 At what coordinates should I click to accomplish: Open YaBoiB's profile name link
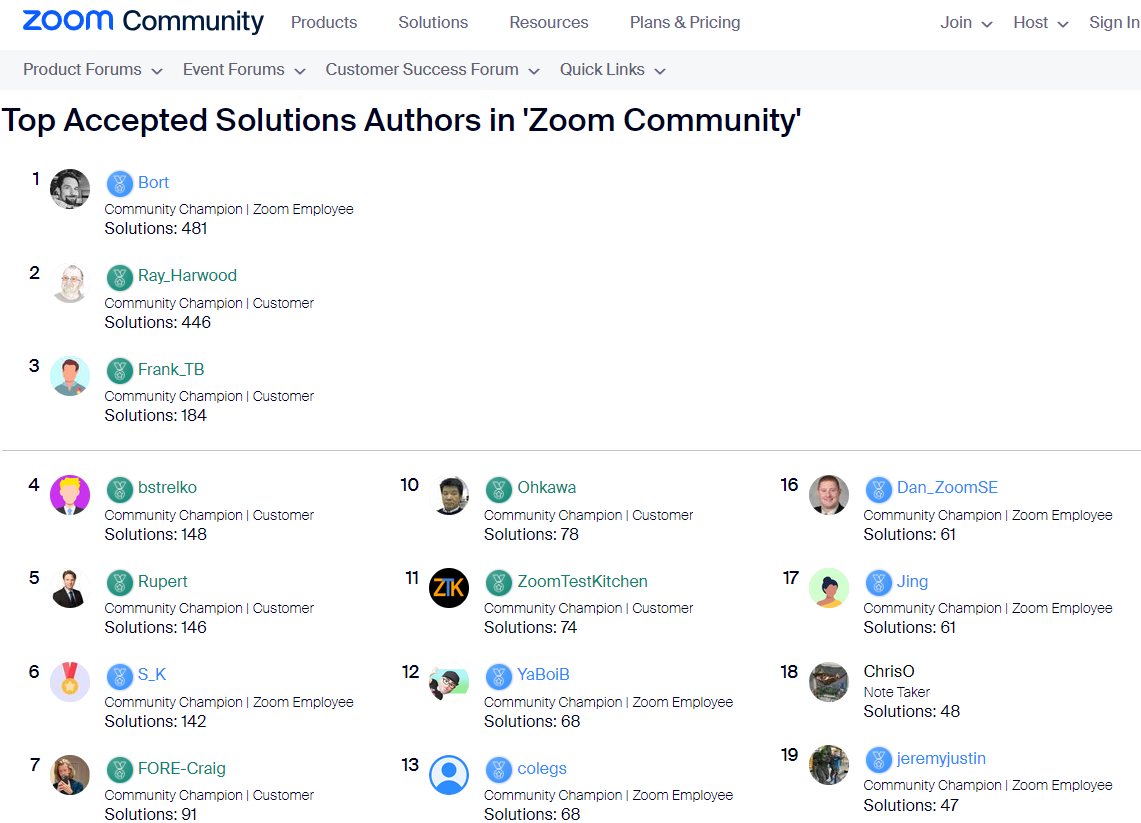point(544,675)
